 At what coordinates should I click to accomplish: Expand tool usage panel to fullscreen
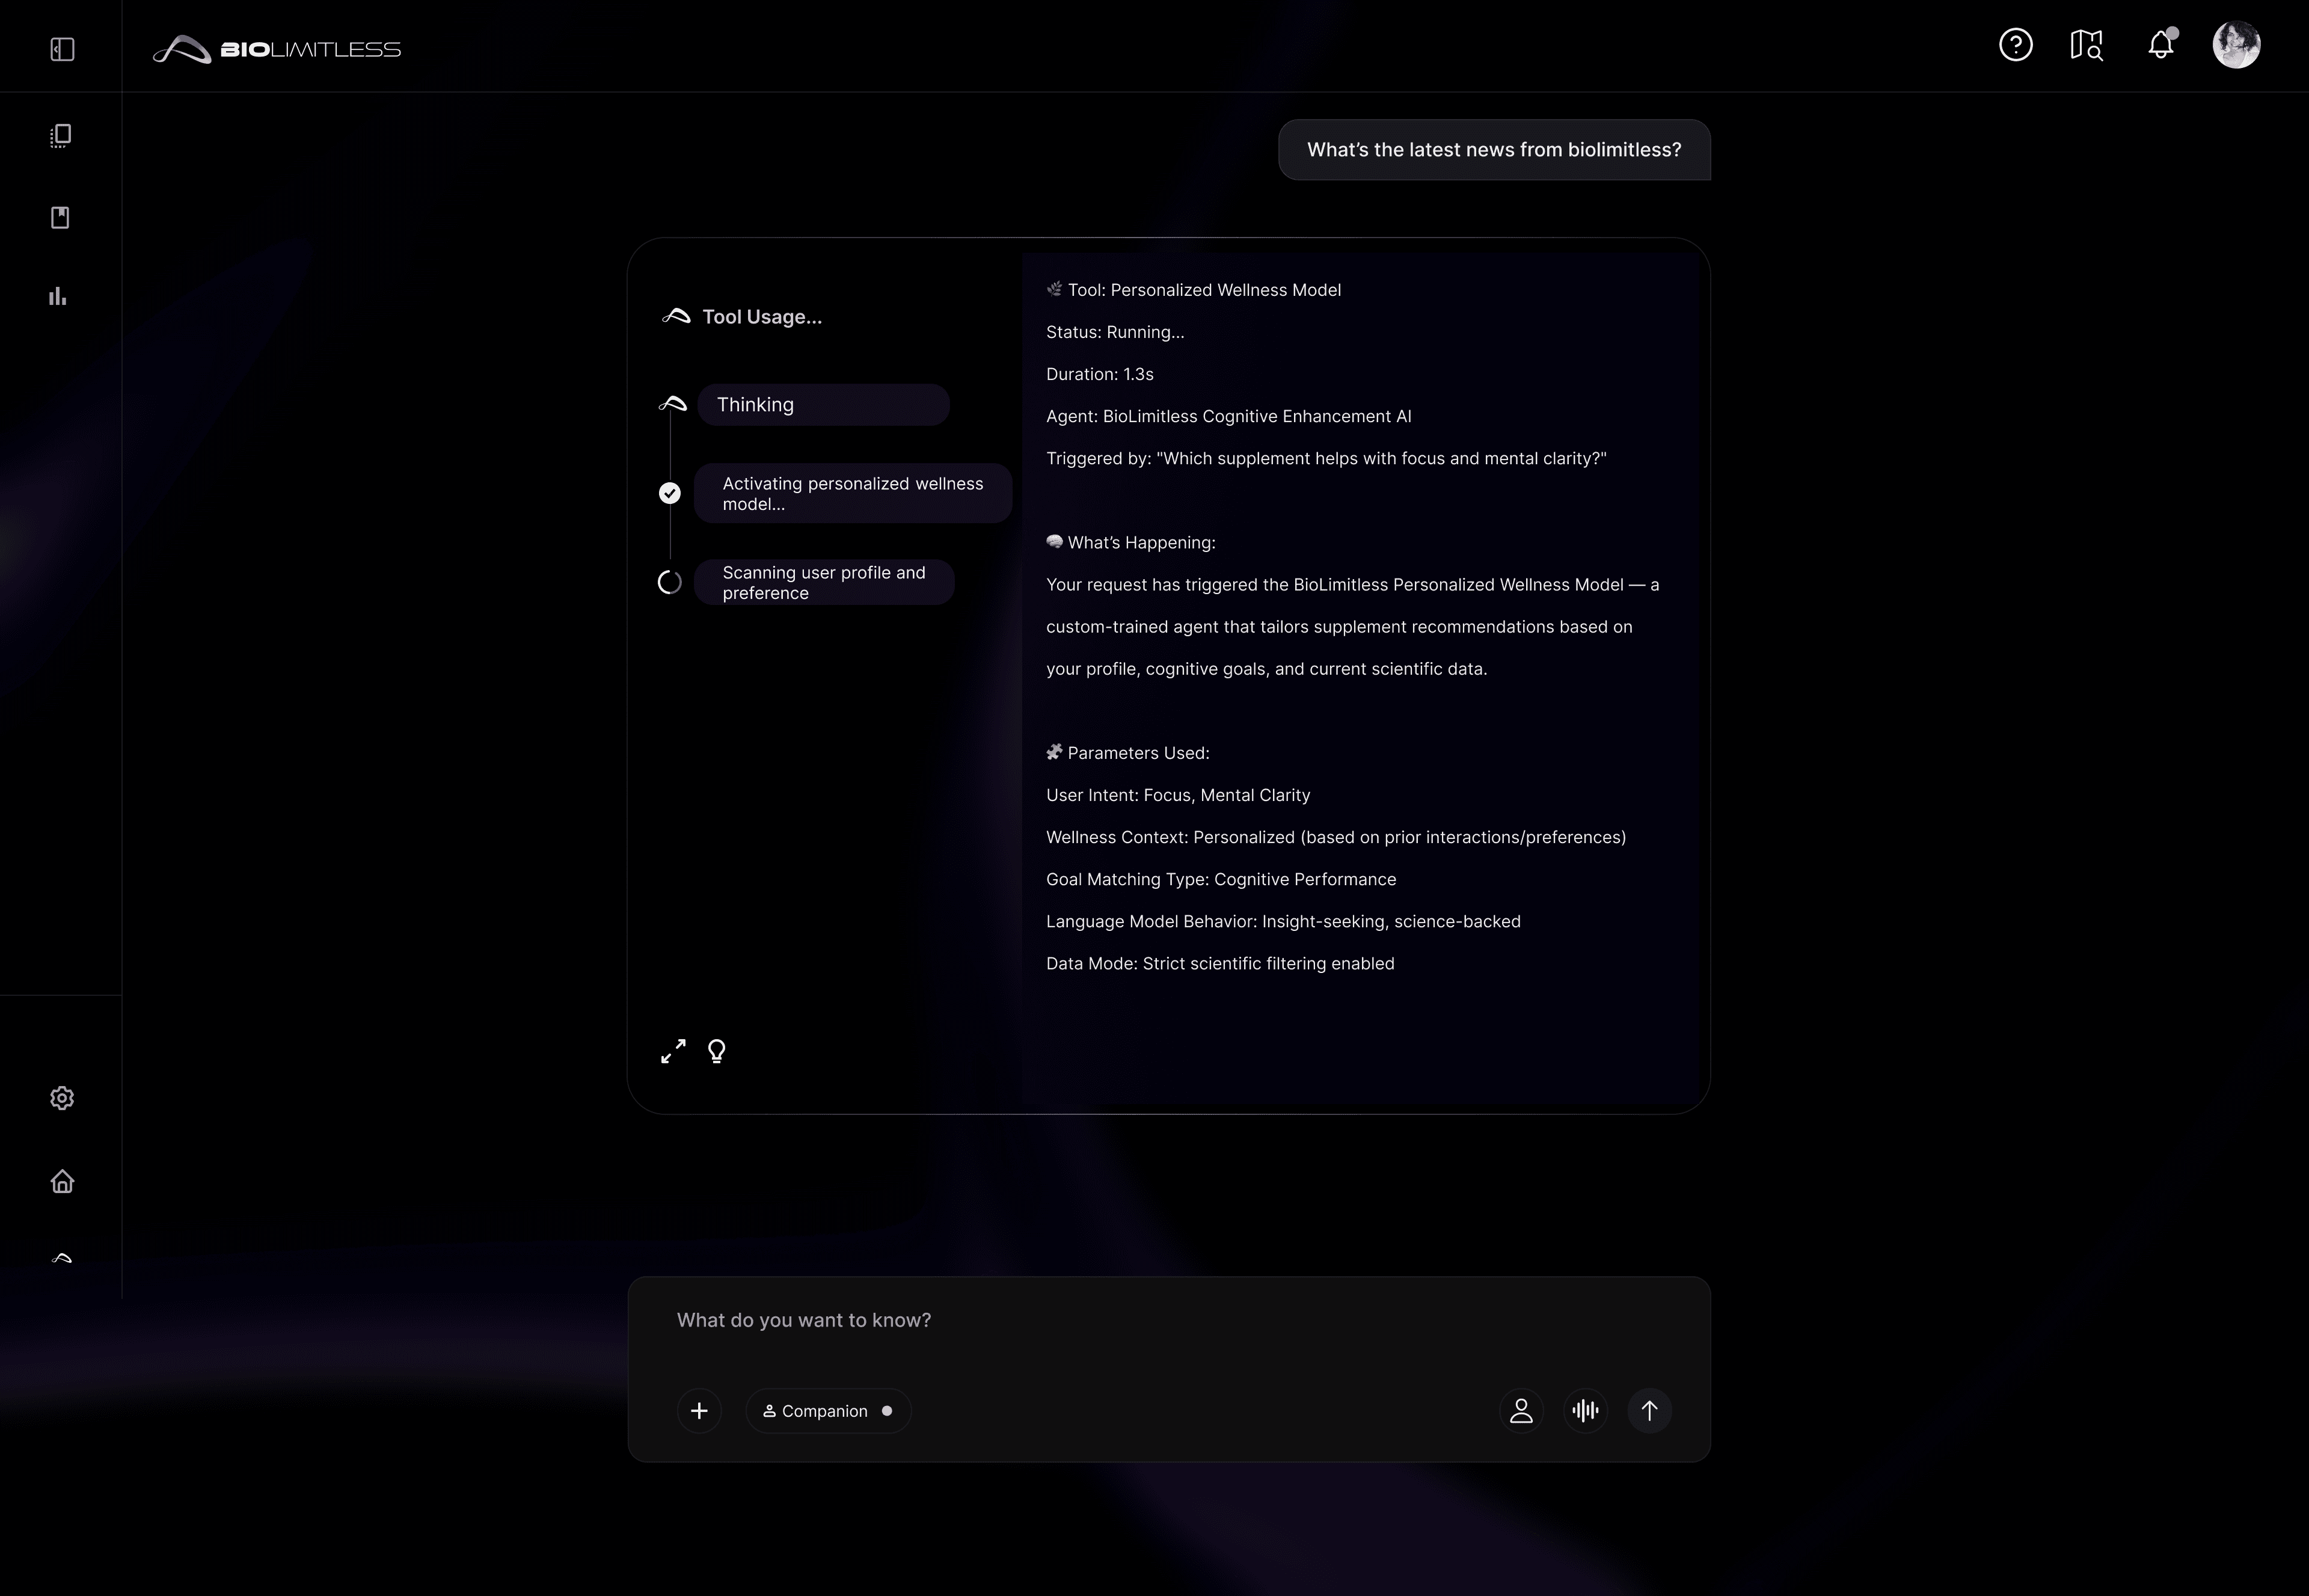[673, 1051]
